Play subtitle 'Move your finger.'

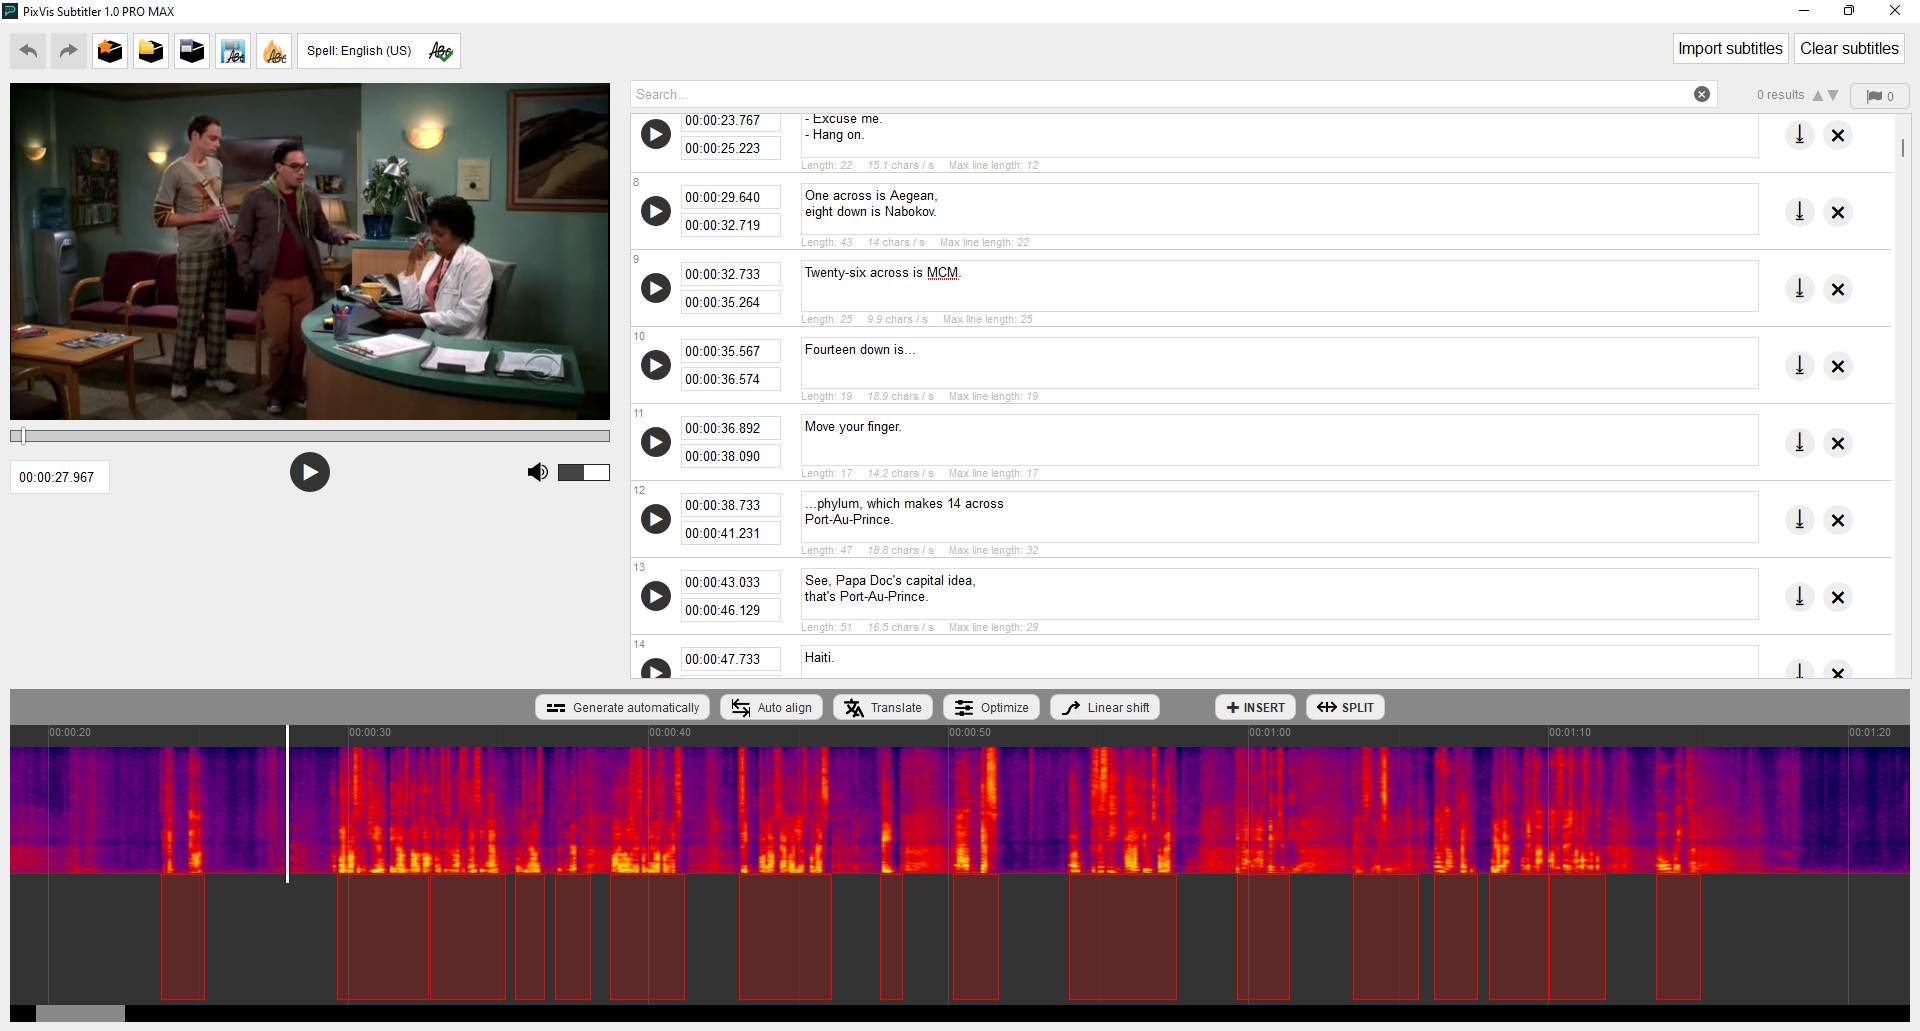[x=656, y=442]
